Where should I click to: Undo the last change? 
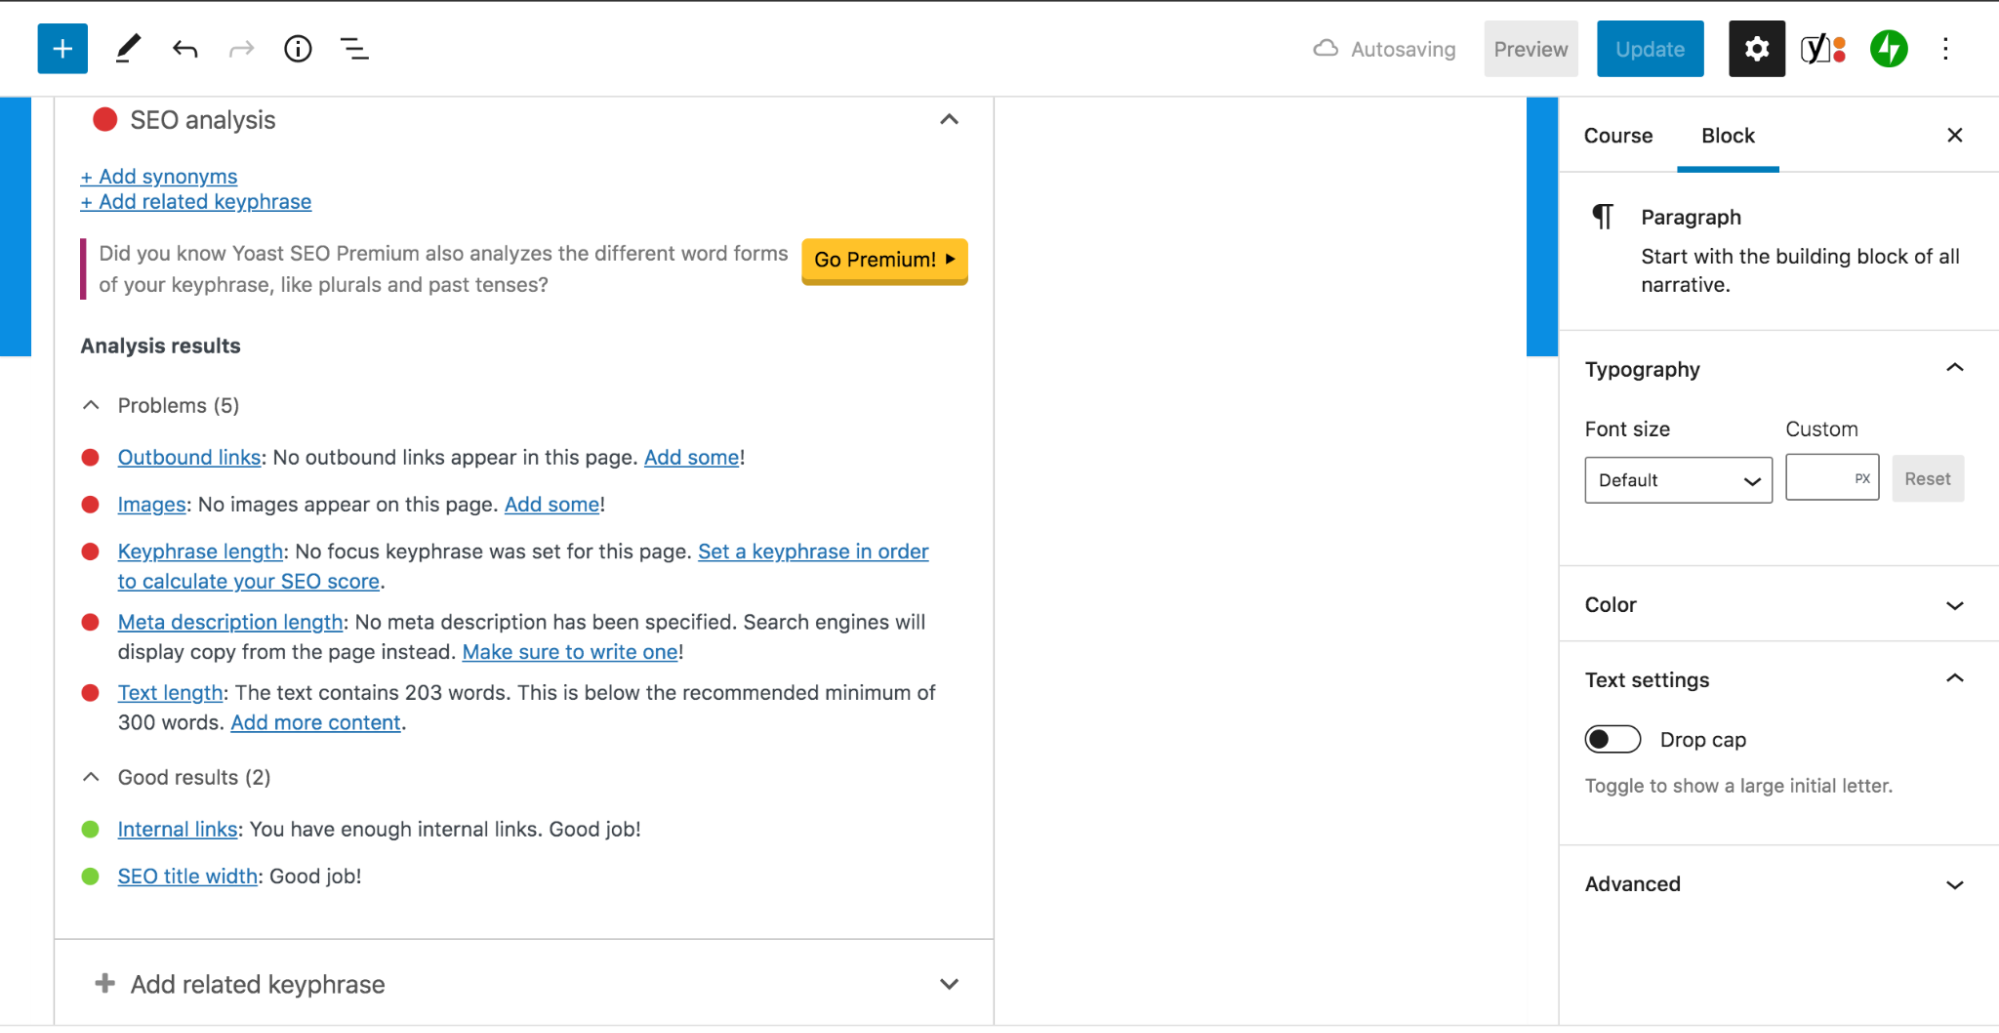point(184,48)
